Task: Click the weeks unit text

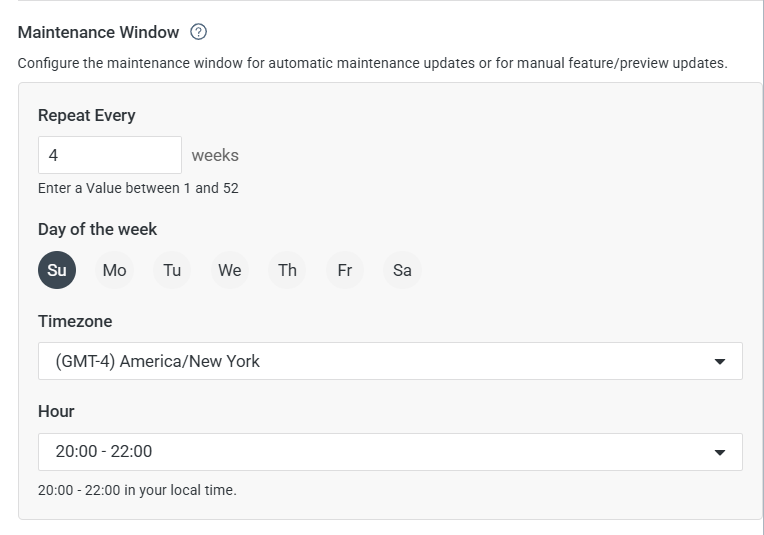Action: (215, 155)
